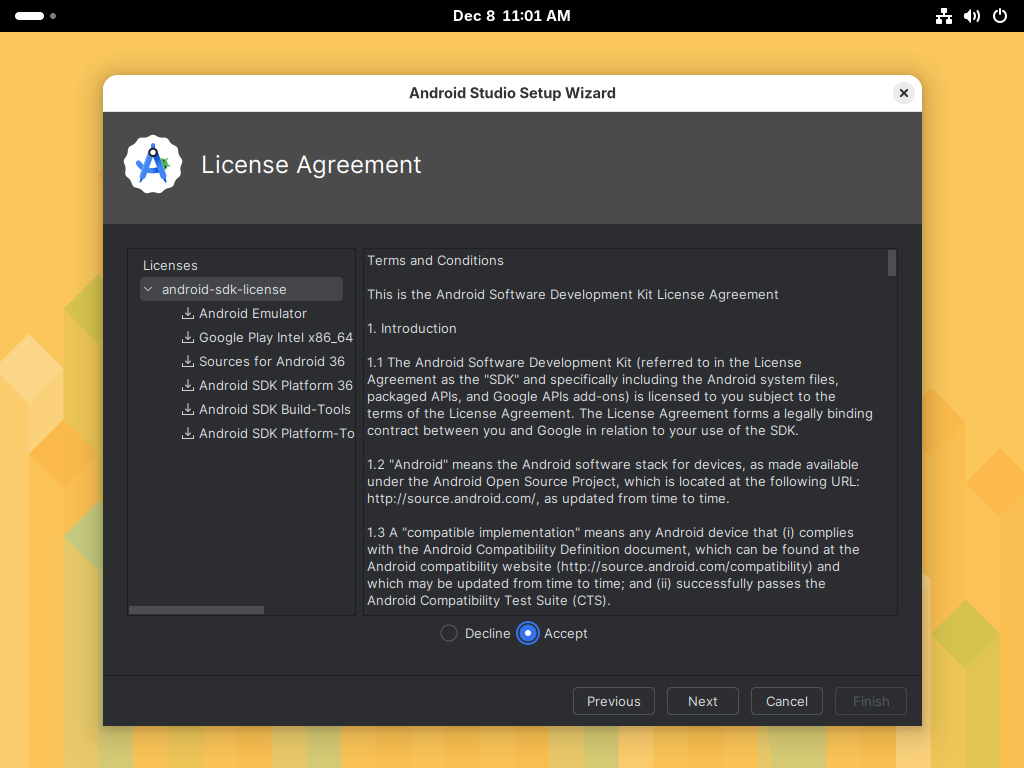Click the power icon in the top bar
Image resolution: width=1024 pixels, height=768 pixels.
coord(999,16)
